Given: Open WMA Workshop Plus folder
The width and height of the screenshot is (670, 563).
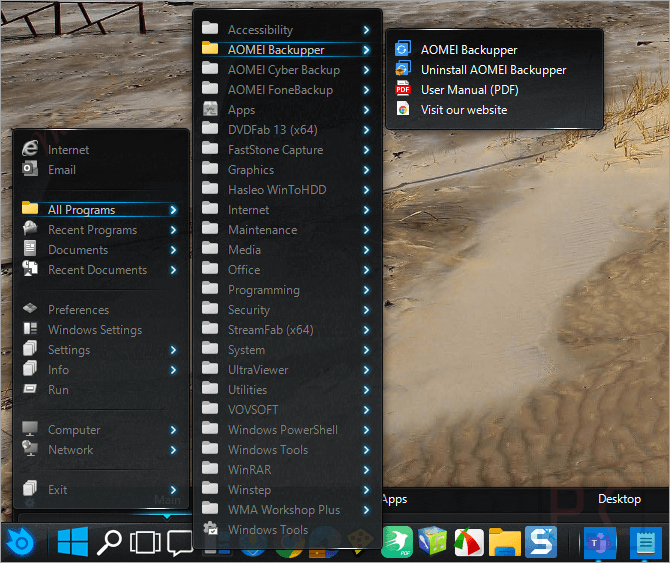Looking at the screenshot, I should pyautogui.click(x=285, y=510).
